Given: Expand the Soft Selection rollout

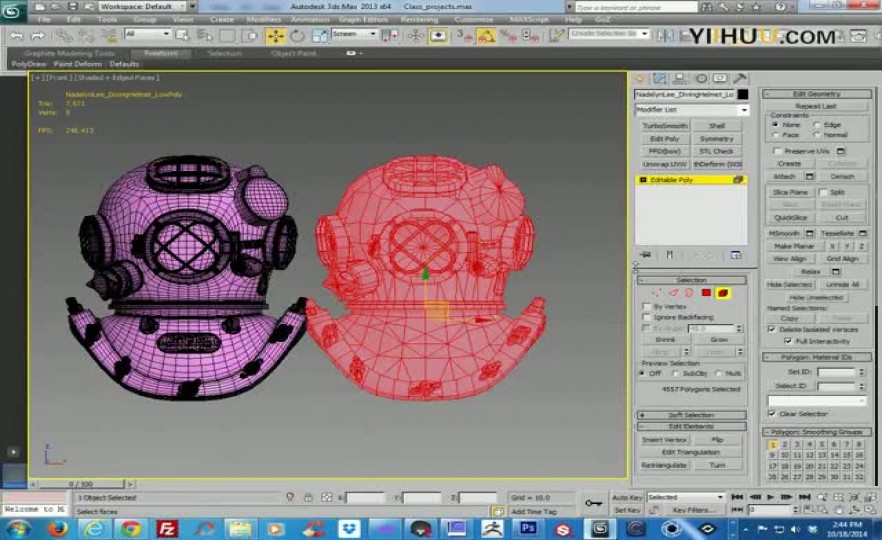Looking at the screenshot, I should pos(691,415).
